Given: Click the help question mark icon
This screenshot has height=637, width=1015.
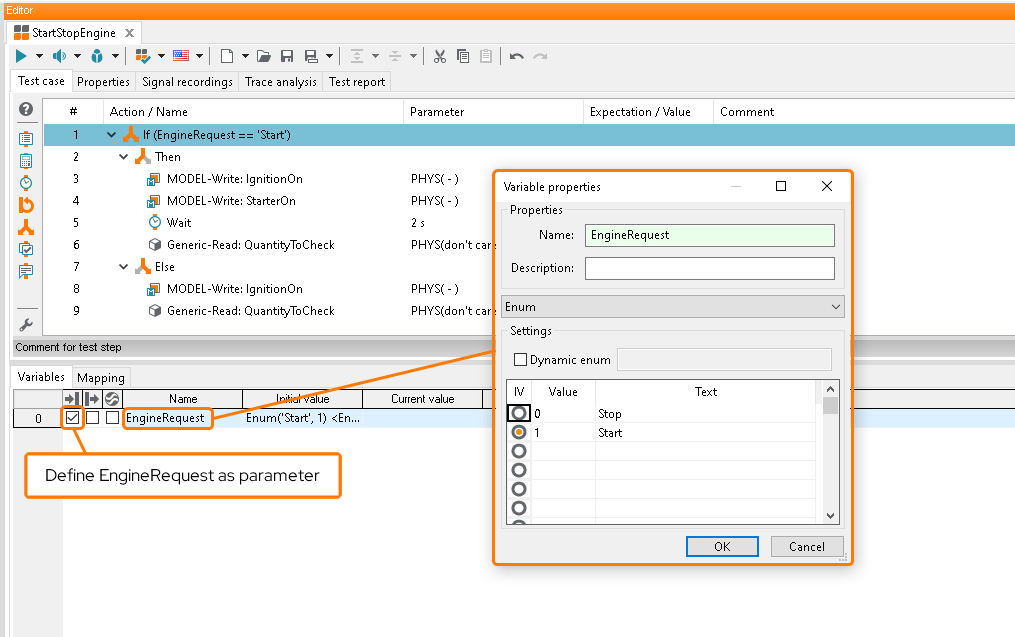Looking at the screenshot, I should tap(26, 109).
